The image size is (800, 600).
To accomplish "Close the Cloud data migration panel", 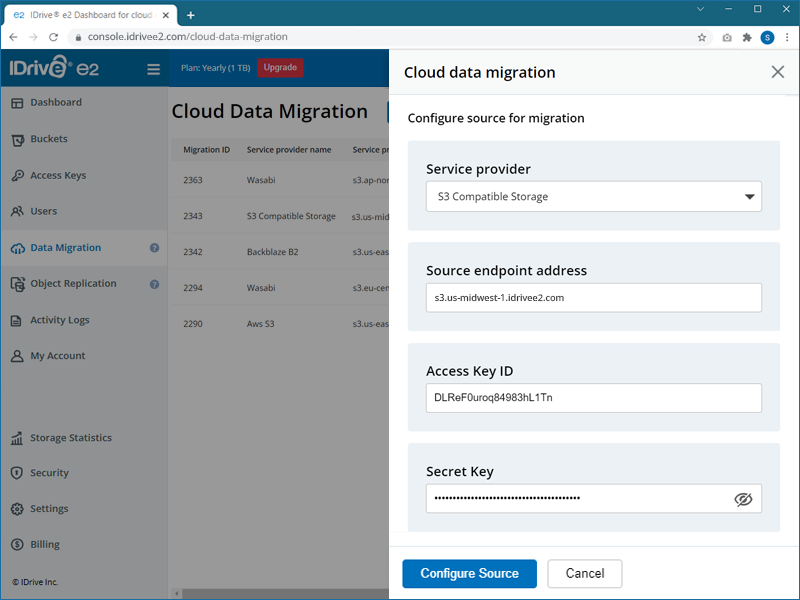I will [777, 72].
